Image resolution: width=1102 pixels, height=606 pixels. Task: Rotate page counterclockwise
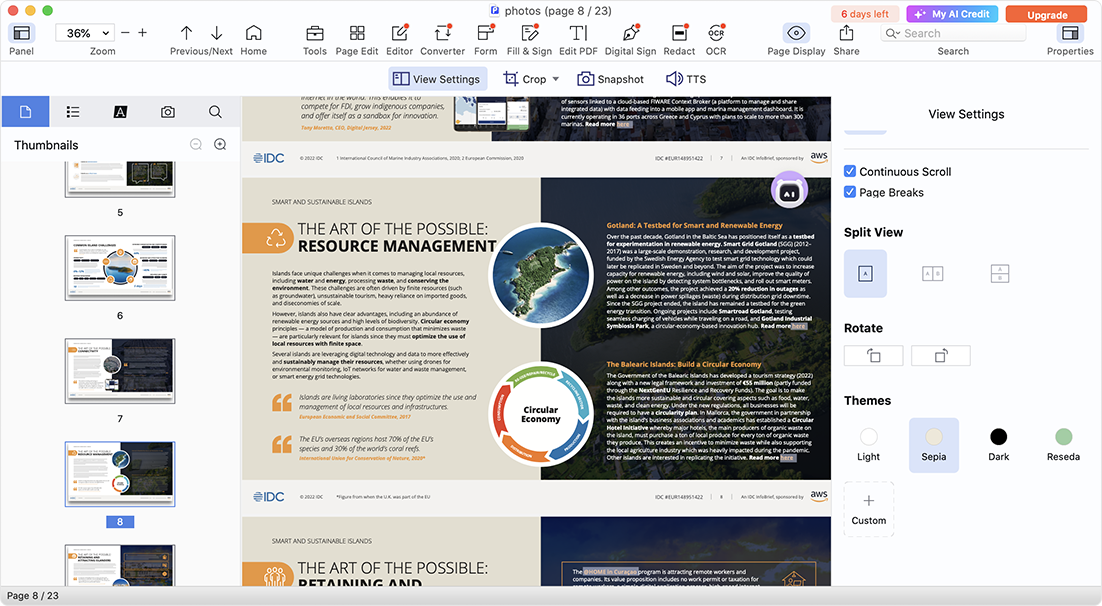(x=874, y=356)
